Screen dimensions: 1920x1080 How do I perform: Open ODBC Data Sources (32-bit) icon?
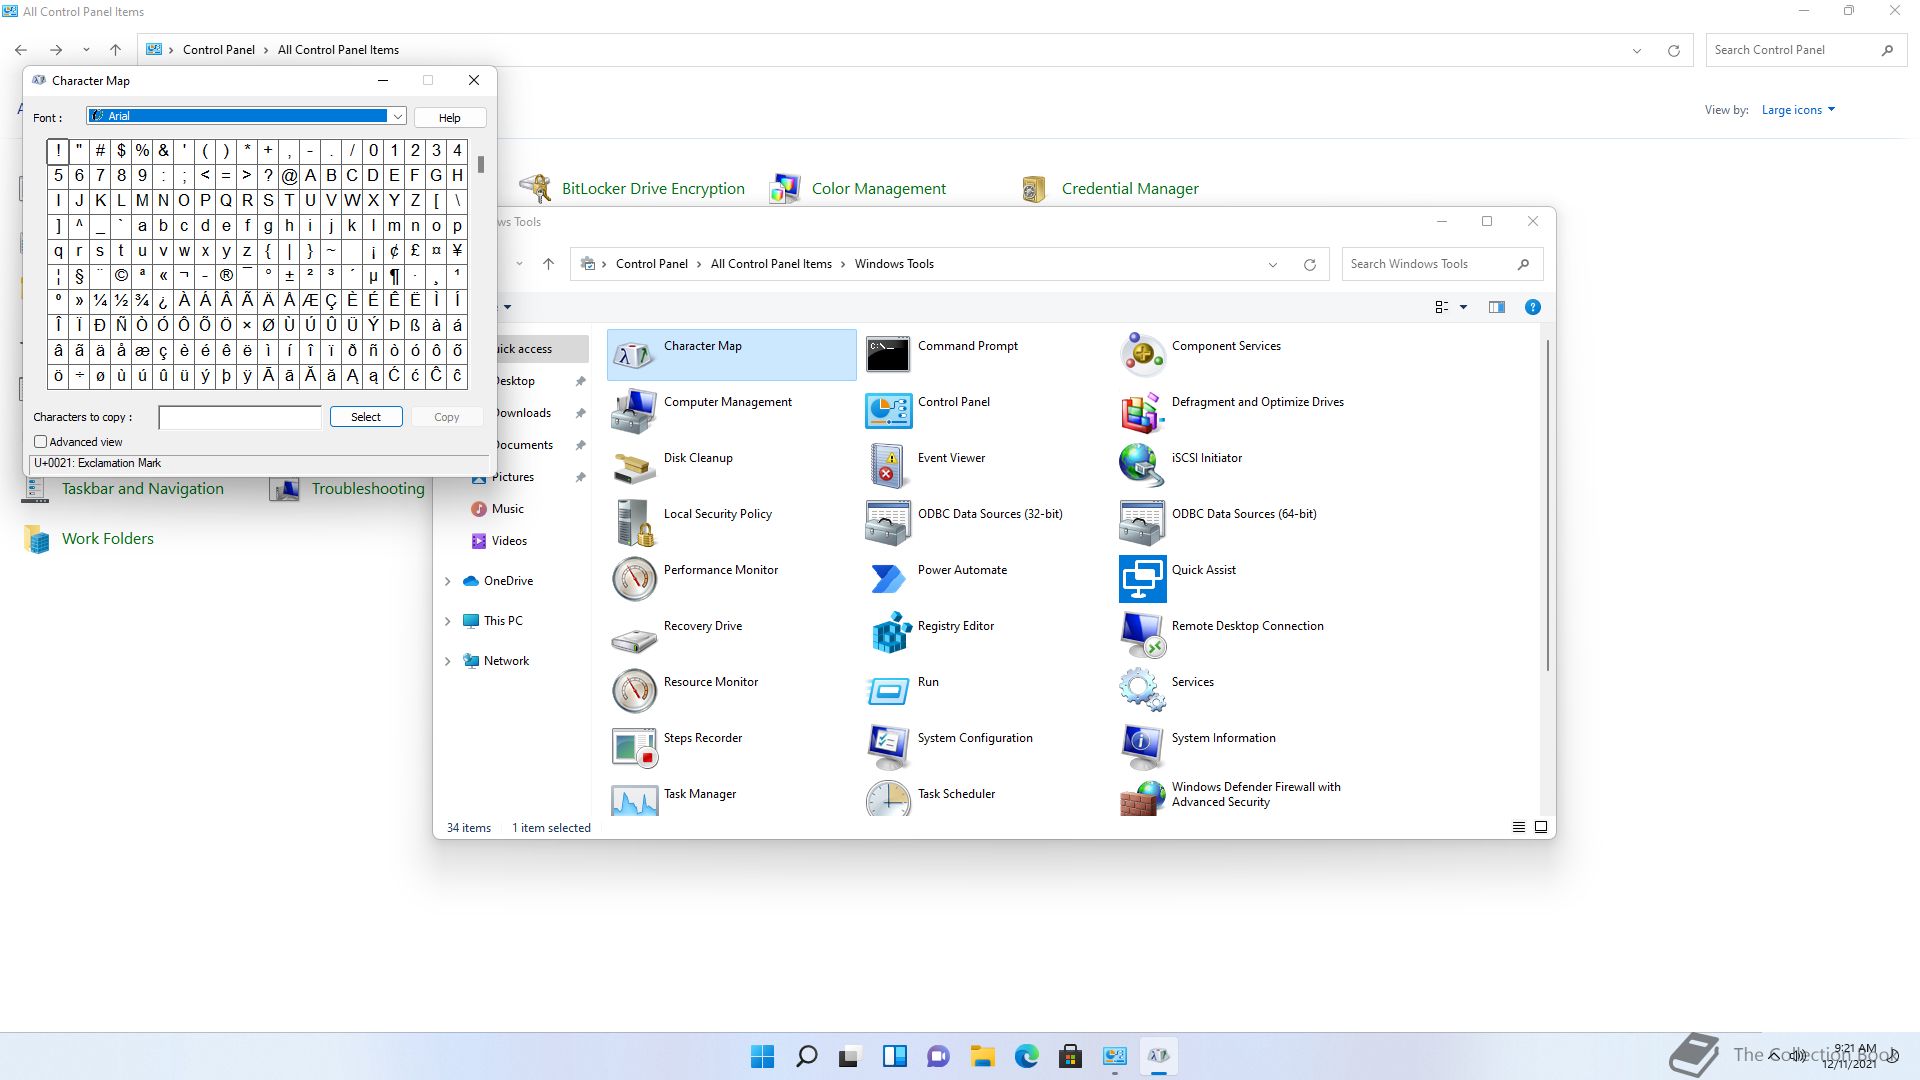(888, 522)
